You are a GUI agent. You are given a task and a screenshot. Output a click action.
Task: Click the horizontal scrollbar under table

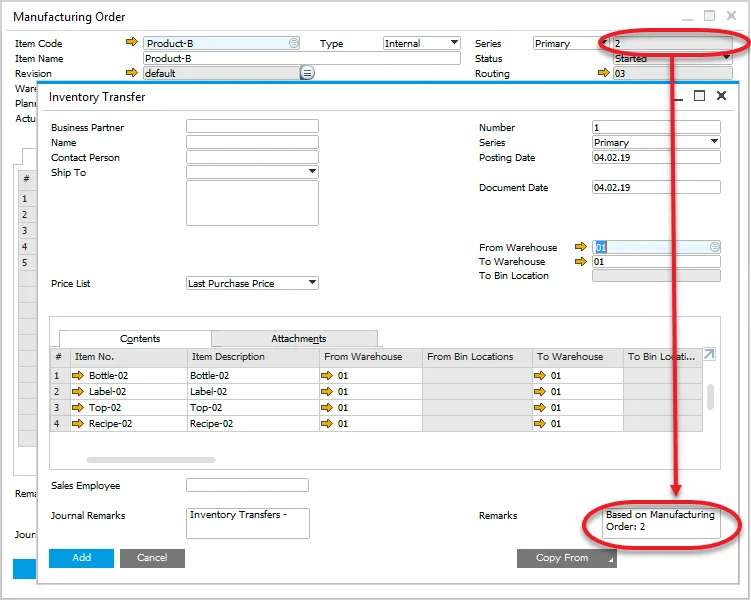pos(150,460)
